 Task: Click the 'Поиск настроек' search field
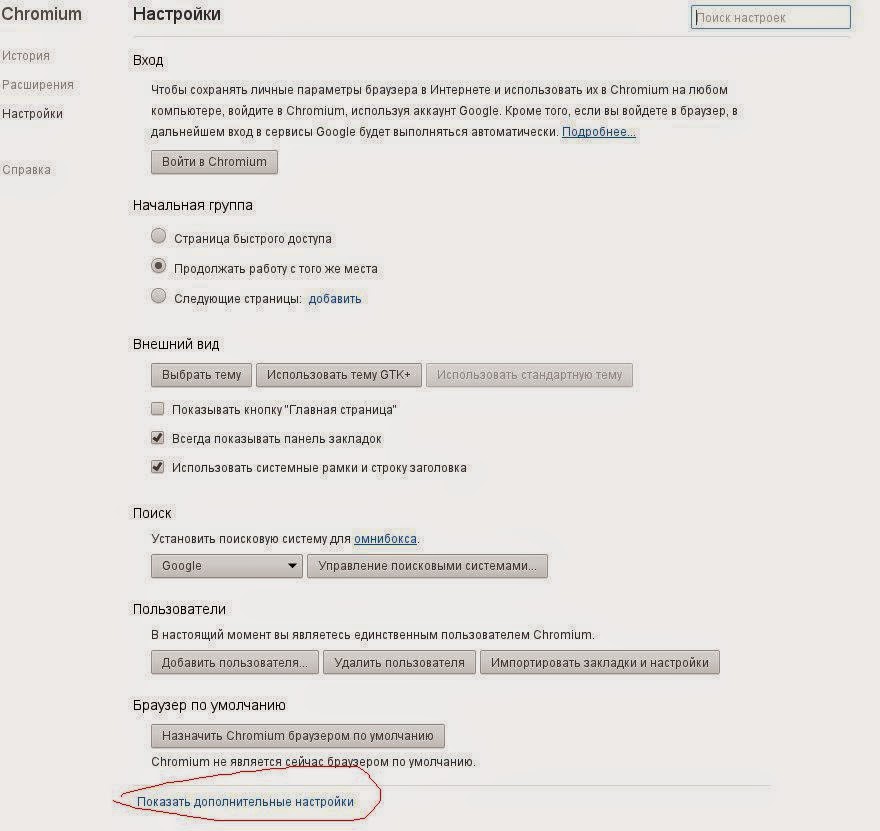click(770, 18)
